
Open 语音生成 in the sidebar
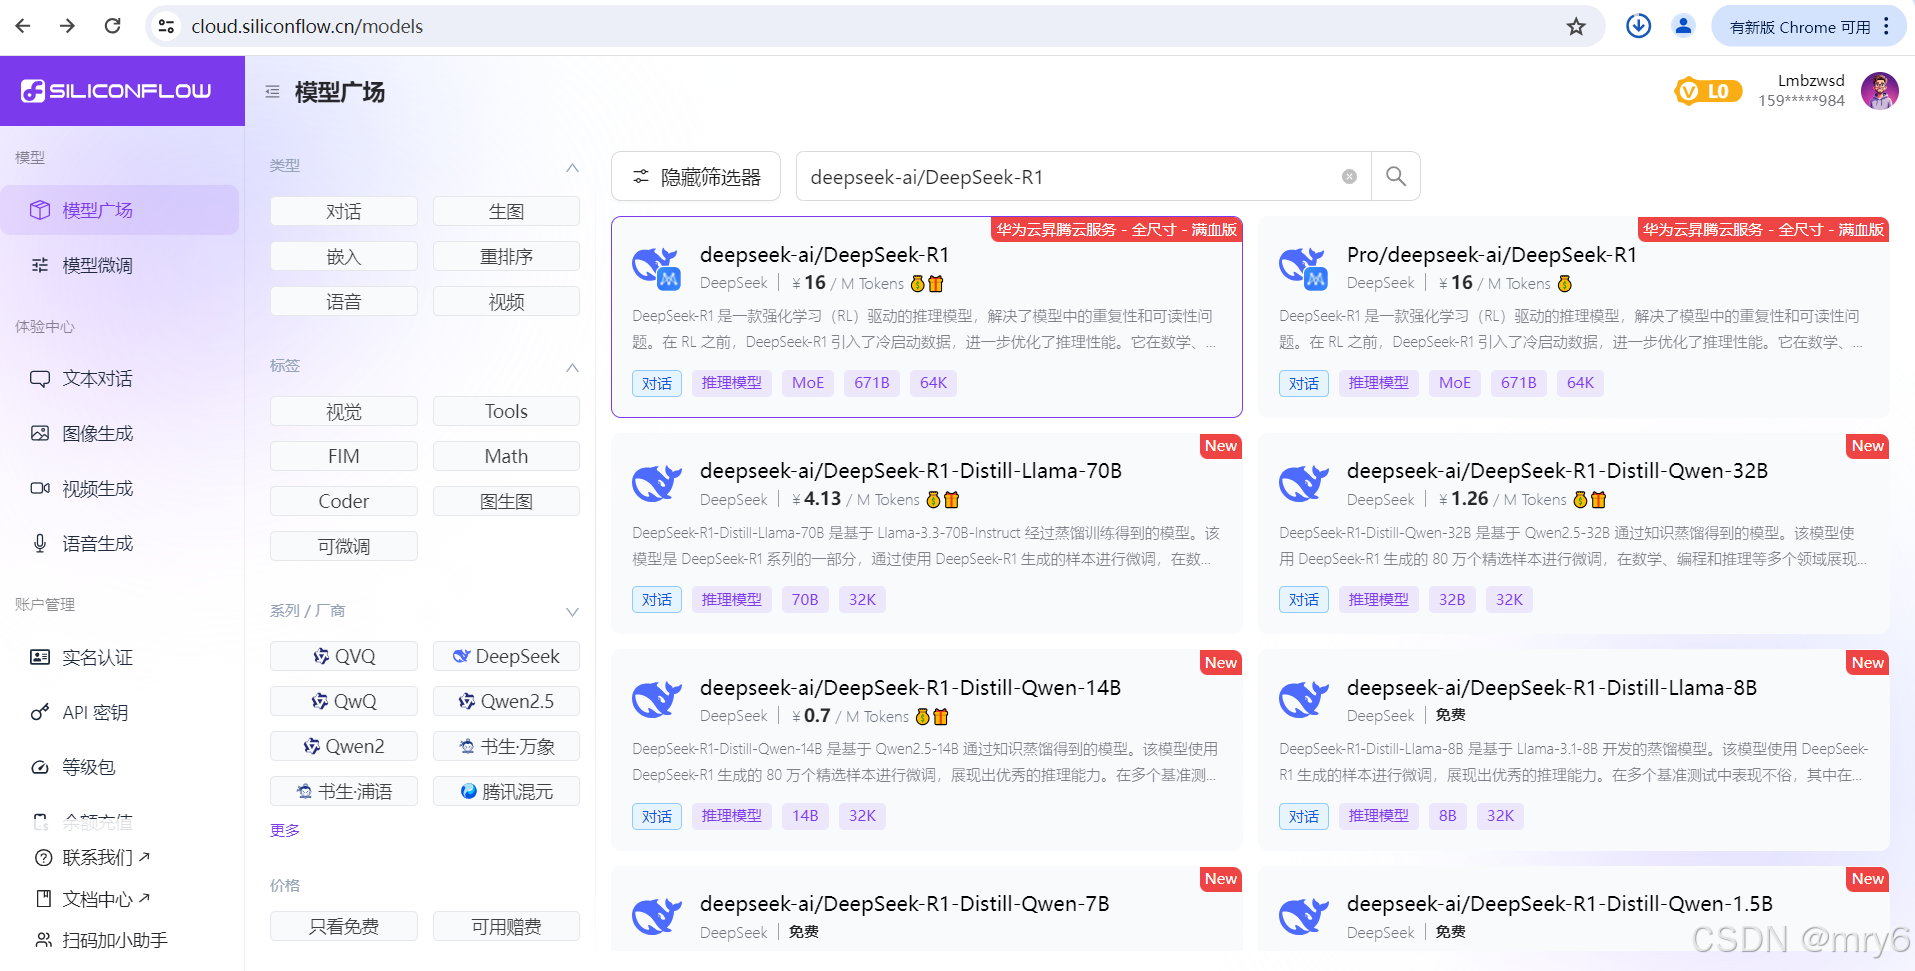(119, 543)
